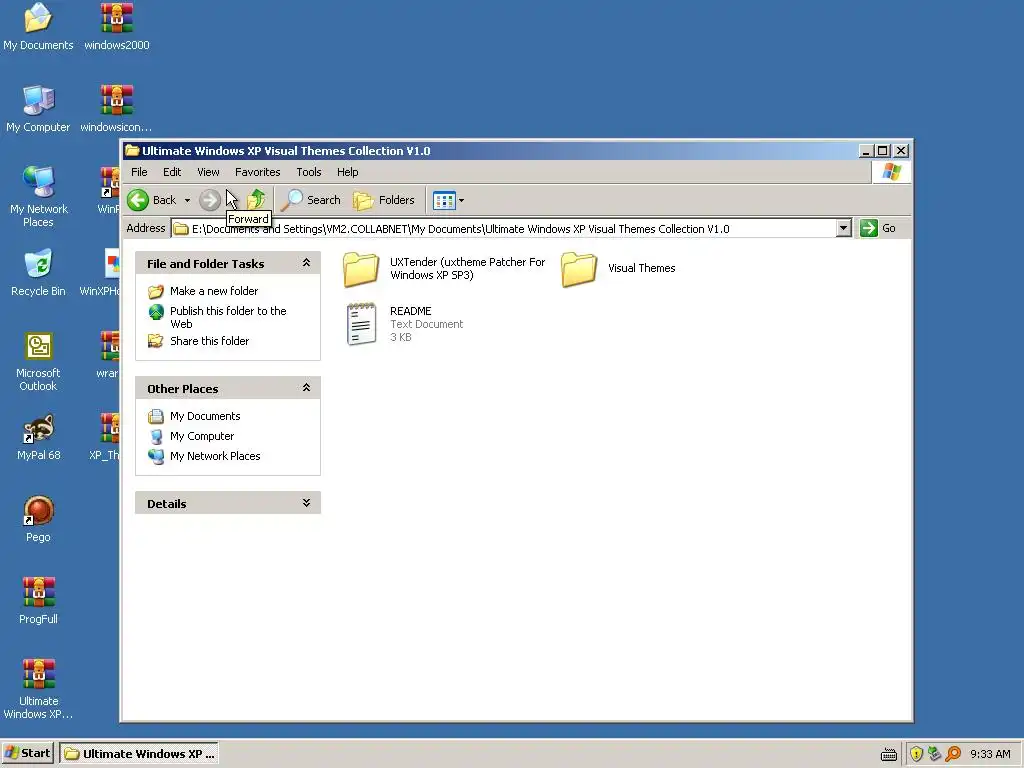The height and width of the screenshot is (768, 1024).
Task: Click the Ultimate Windows XP taskbar button
Action: pos(139,754)
